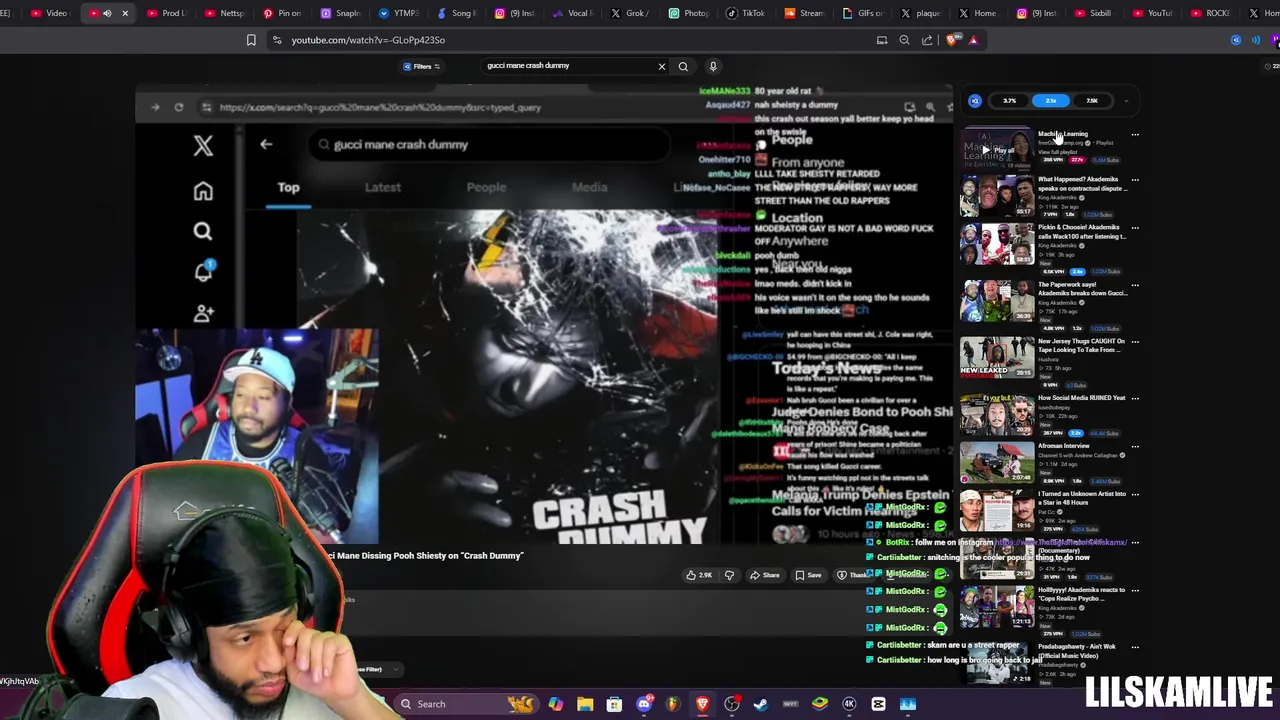The width and height of the screenshot is (1280, 720).
Task: Click the dislike thumbs-down icon
Action: tap(729, 575)
